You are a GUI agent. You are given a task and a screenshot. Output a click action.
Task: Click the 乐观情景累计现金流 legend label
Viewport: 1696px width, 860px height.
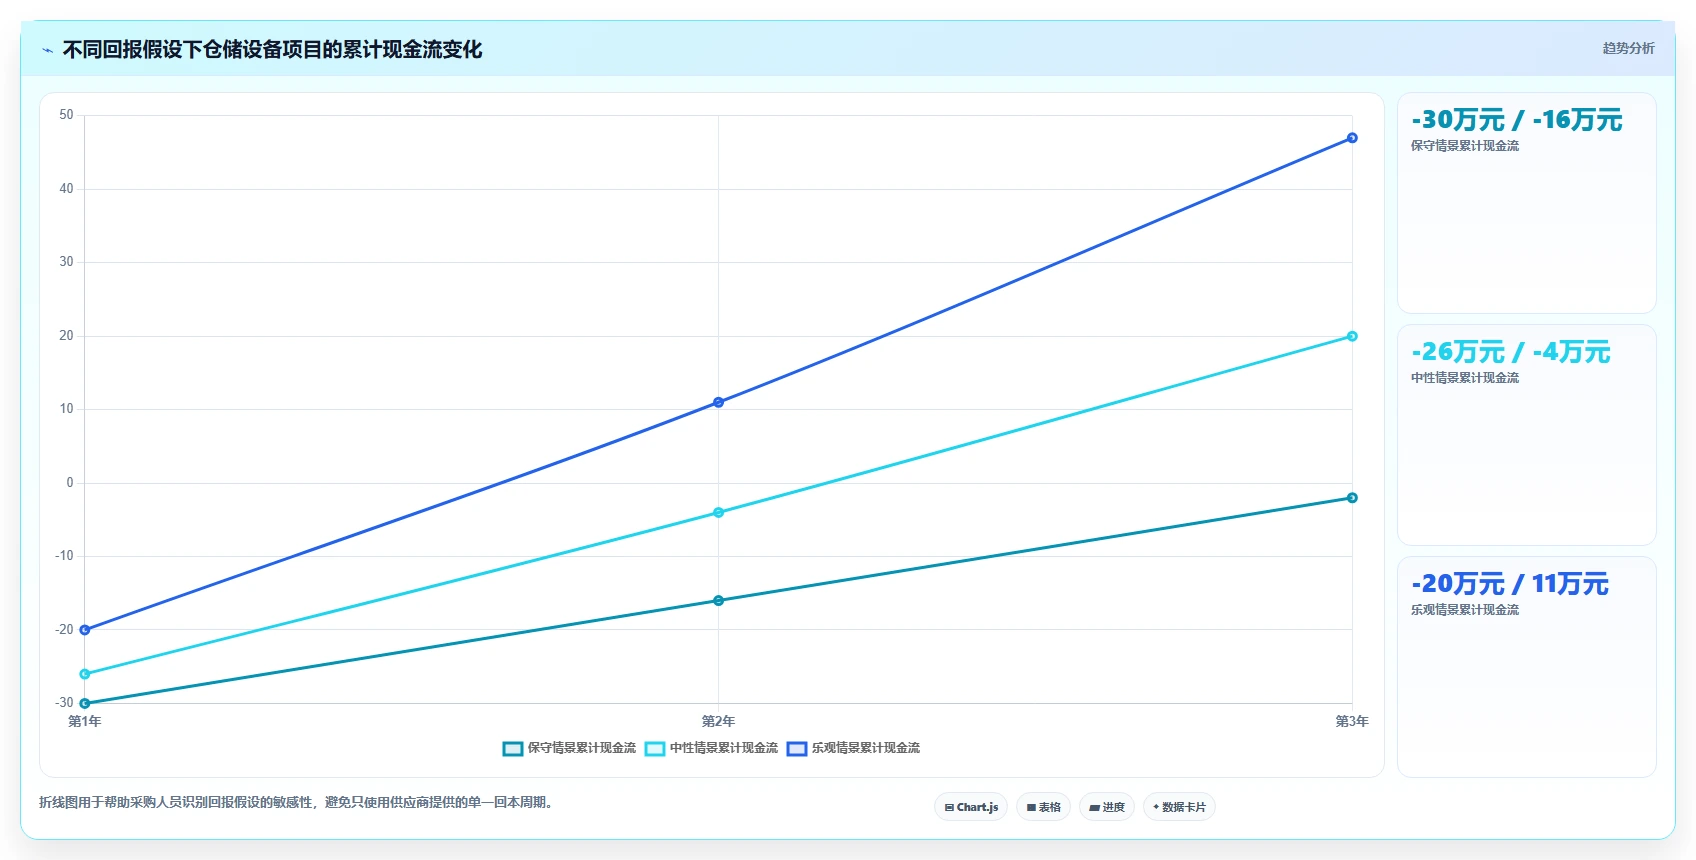866,748
